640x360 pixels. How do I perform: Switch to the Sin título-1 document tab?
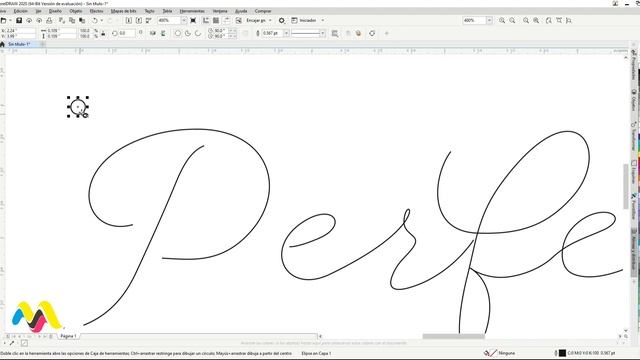19,44
